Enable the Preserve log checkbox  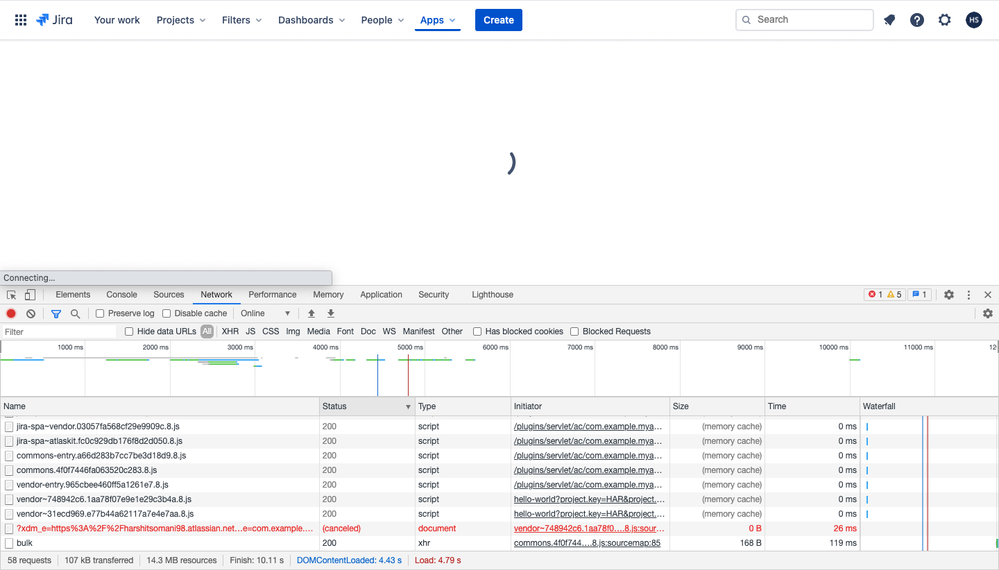[100, 314]
